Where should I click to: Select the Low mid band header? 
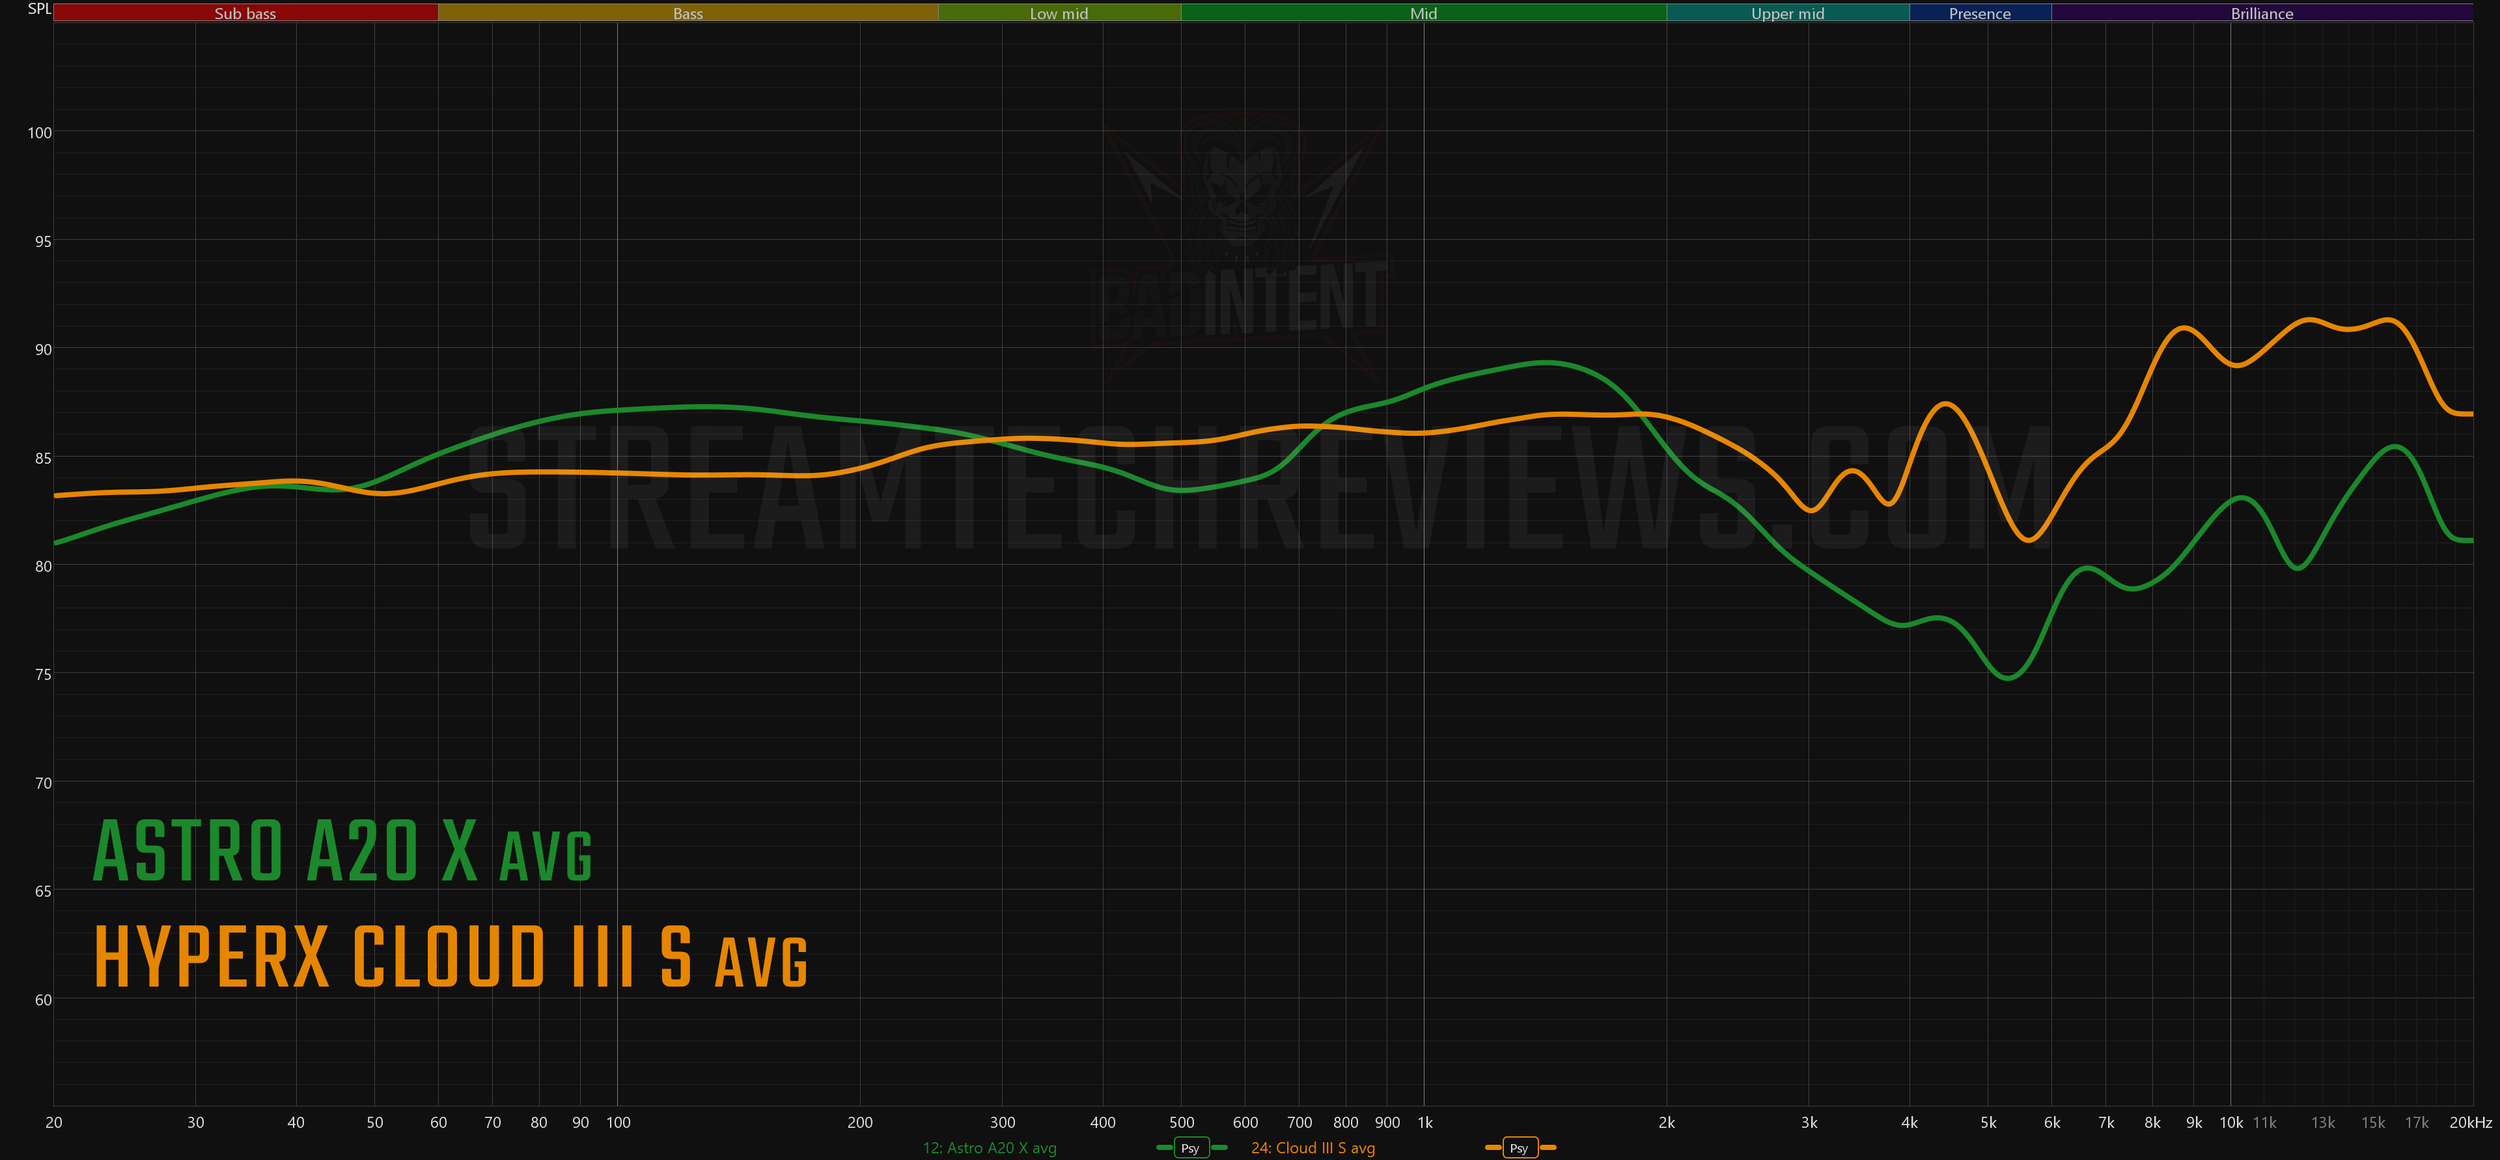[x=1059, y=13]
